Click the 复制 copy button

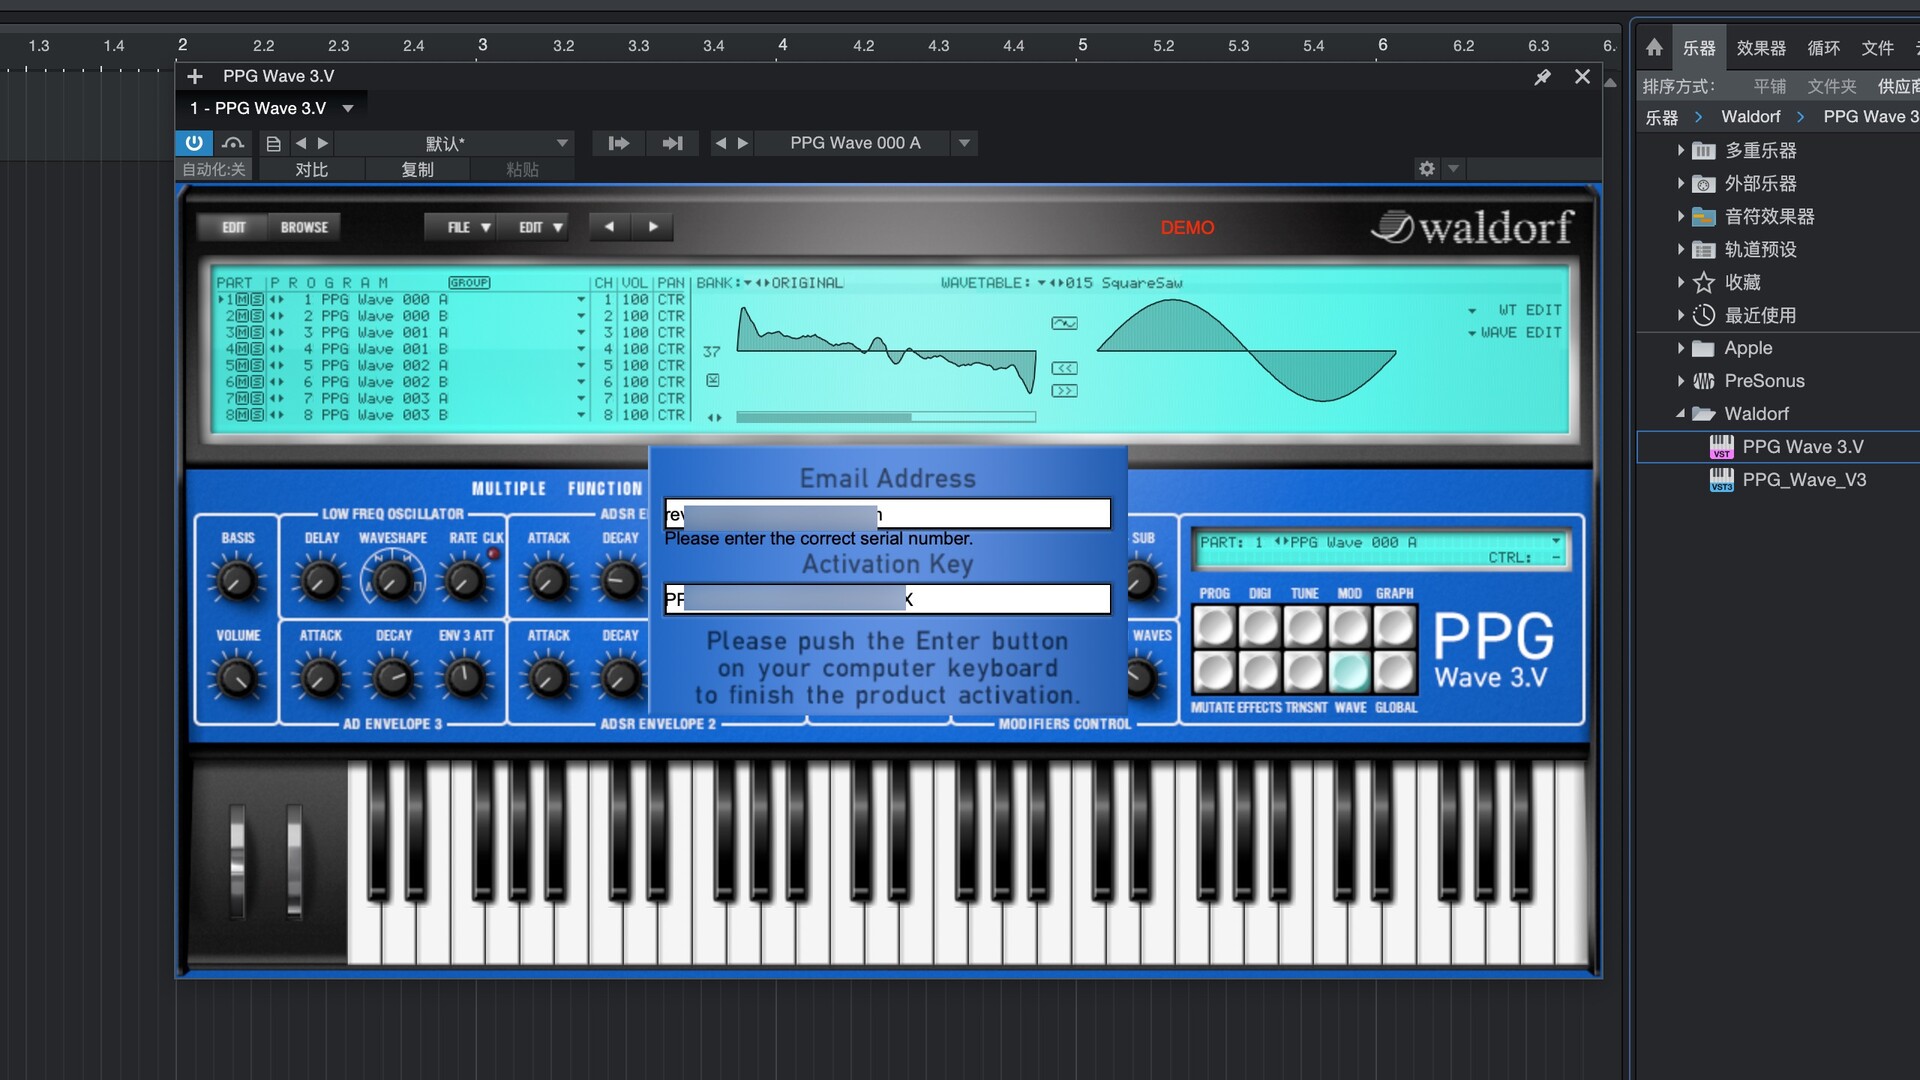pos(417,170)
